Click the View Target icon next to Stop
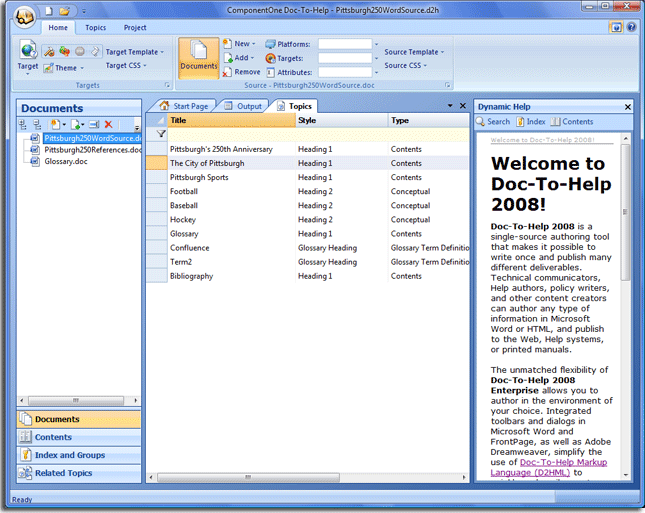The height and width of the screenshot is (513, 645). tap(95, 51)
